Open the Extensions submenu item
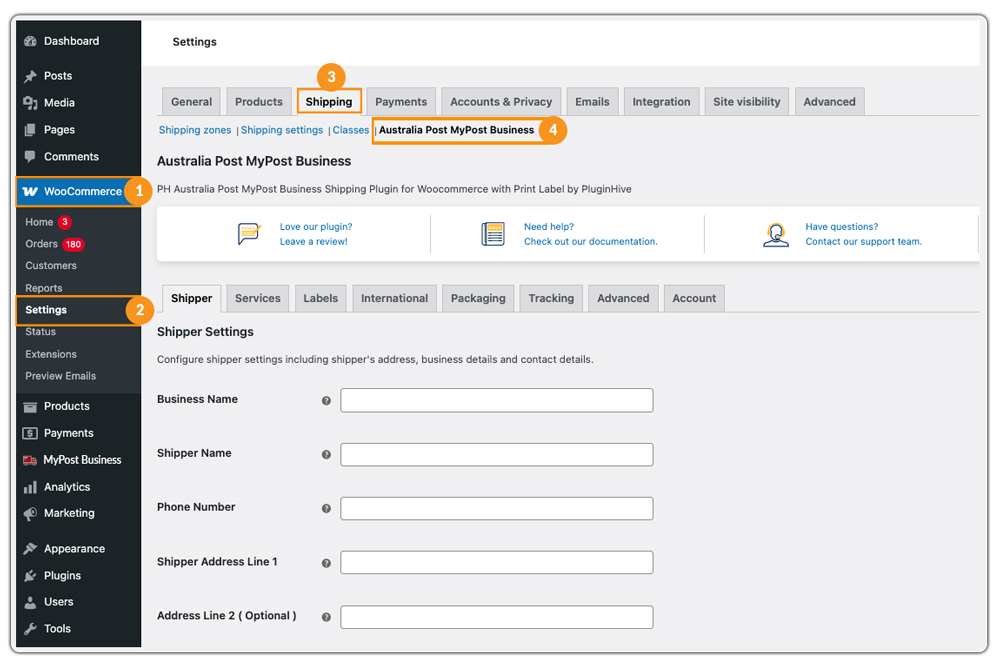The width and height of the screenshot is (1000, 665). 51,354
